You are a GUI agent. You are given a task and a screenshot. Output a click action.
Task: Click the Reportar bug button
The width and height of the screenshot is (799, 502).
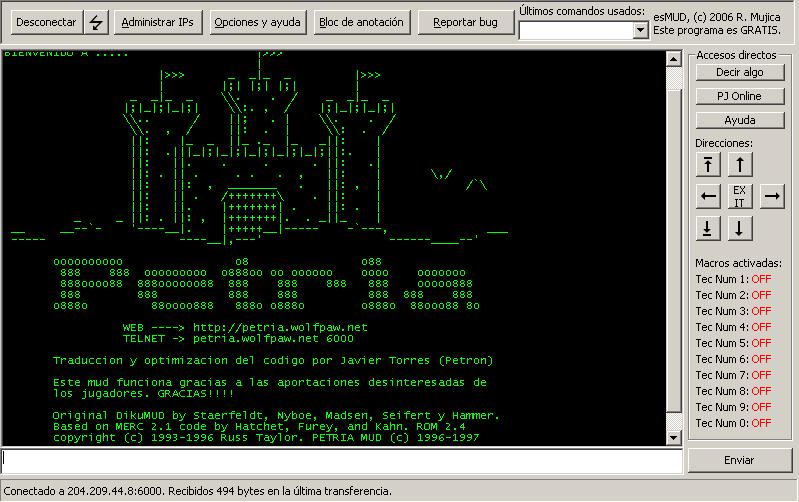click(465, 22)
